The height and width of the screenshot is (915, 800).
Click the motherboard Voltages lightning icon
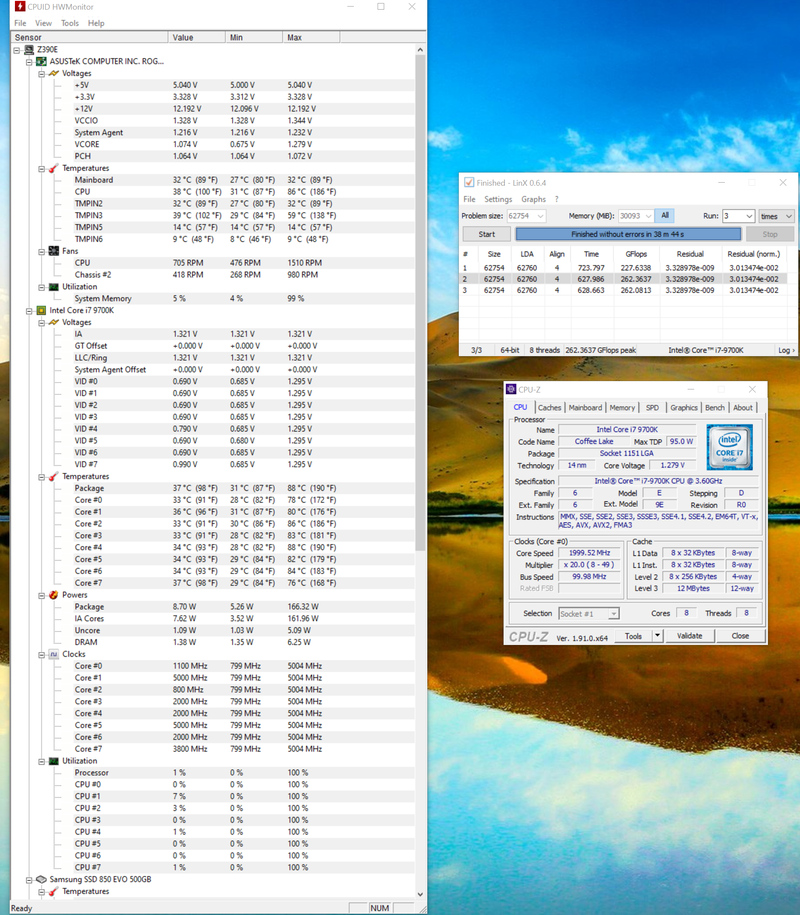(x=54, y=74)
